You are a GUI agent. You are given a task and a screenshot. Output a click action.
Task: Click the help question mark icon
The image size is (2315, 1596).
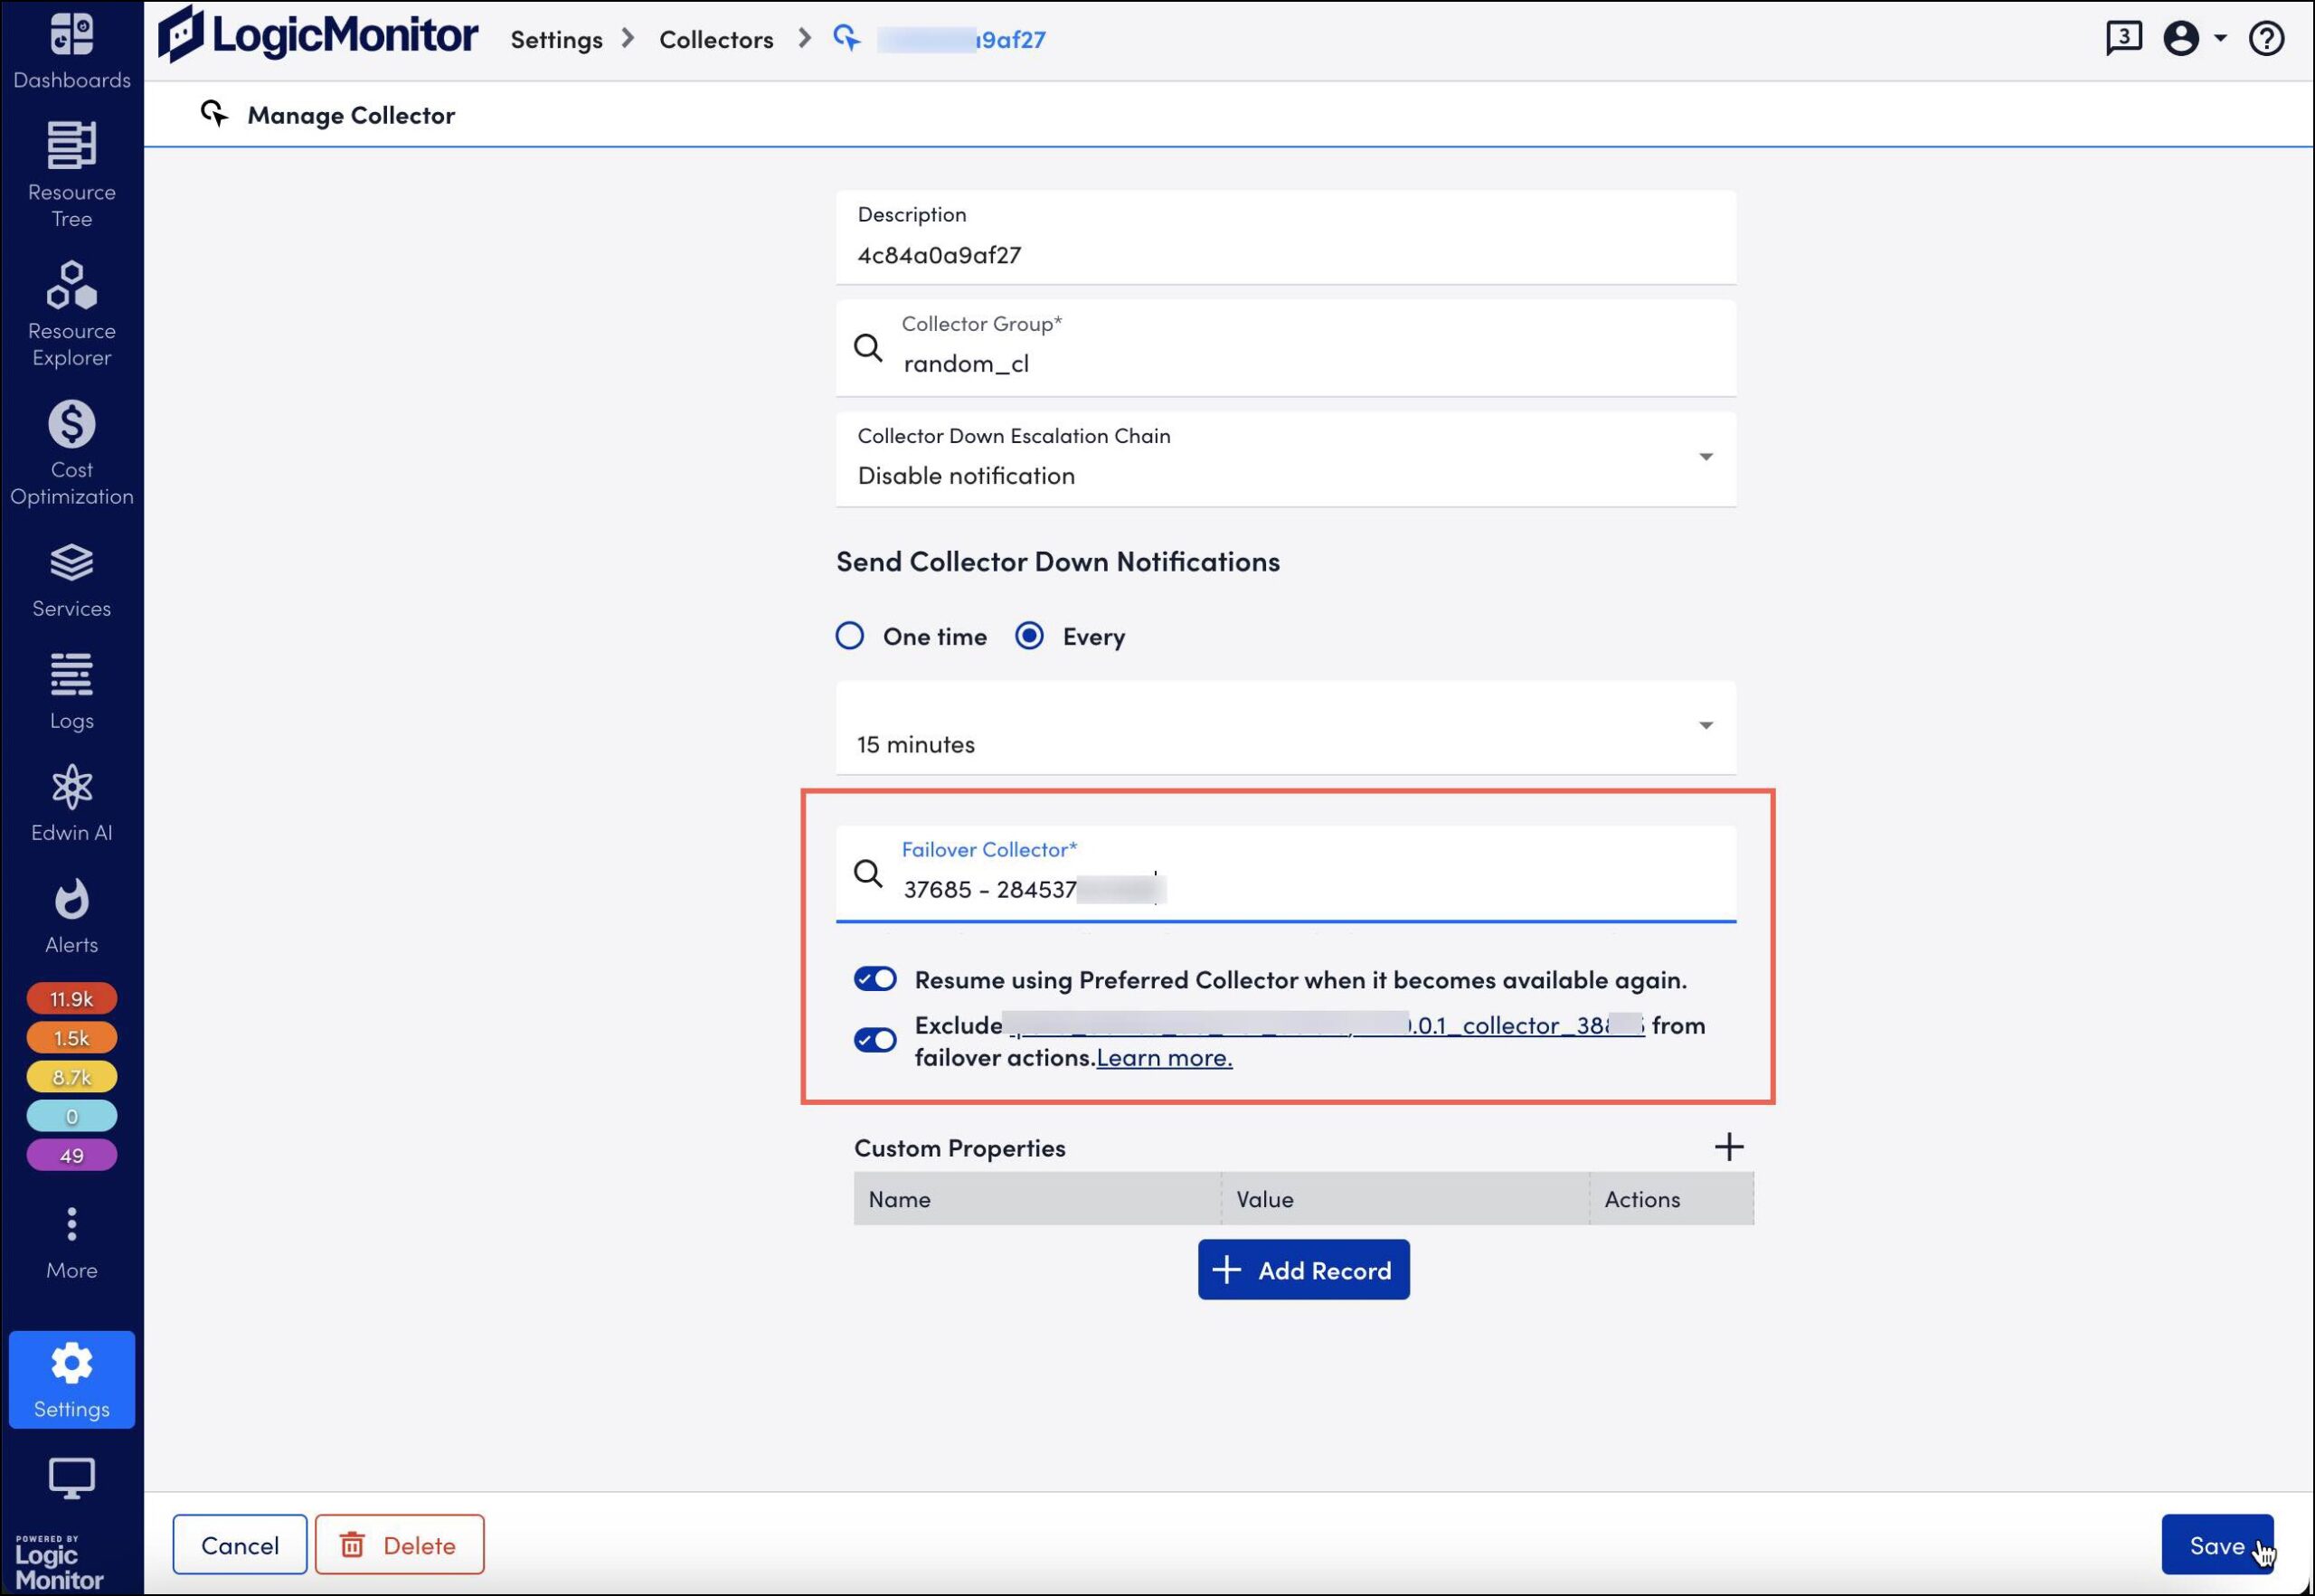click(2265, 39)
